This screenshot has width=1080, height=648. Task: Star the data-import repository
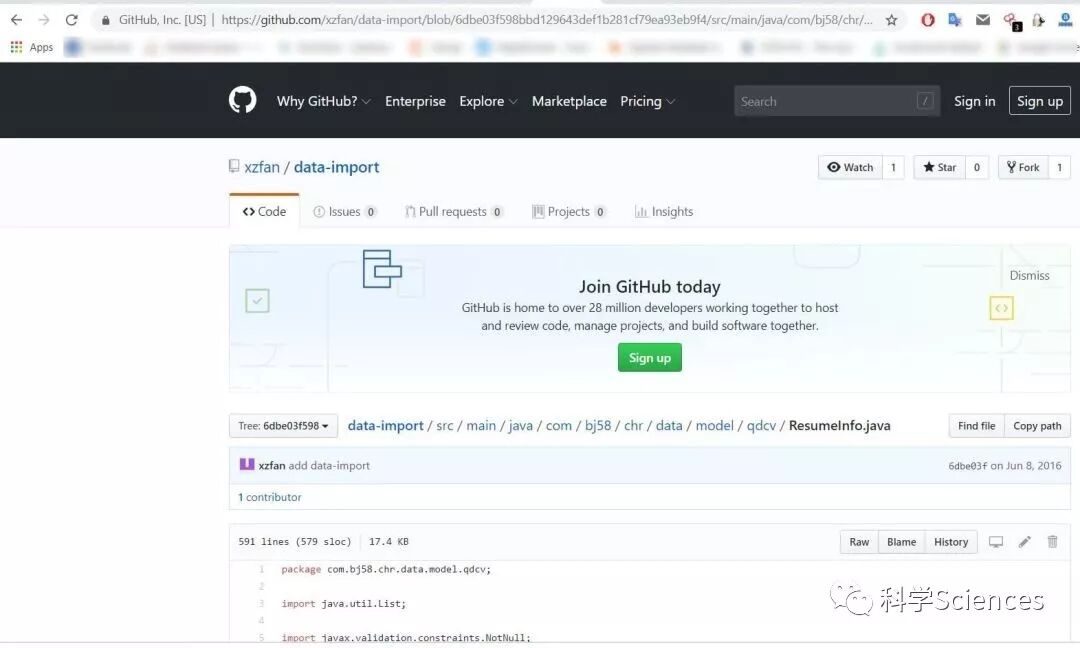[x=939, y=167]
